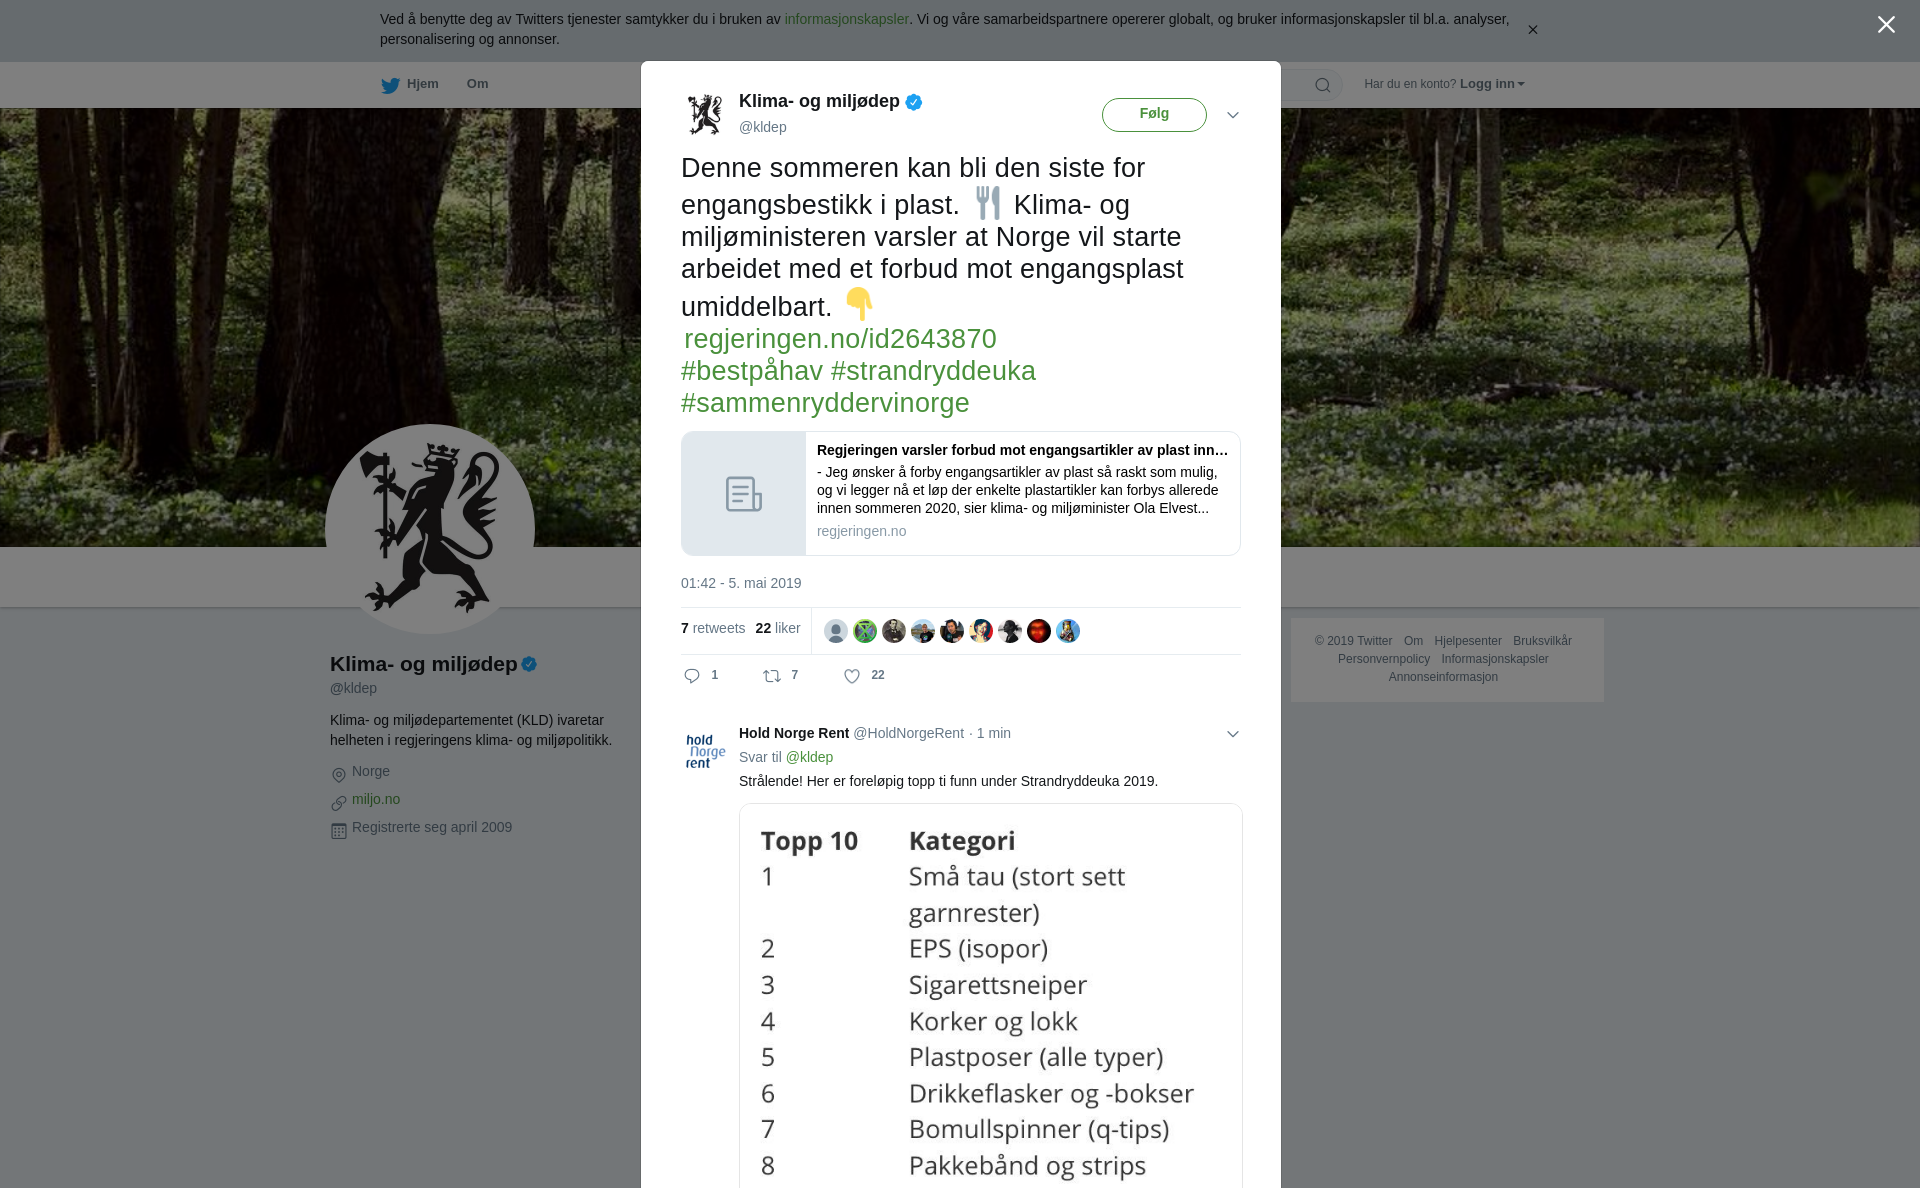Dismiss the cookie notice with small X

pyautogui.click(x=1532, y=30)
